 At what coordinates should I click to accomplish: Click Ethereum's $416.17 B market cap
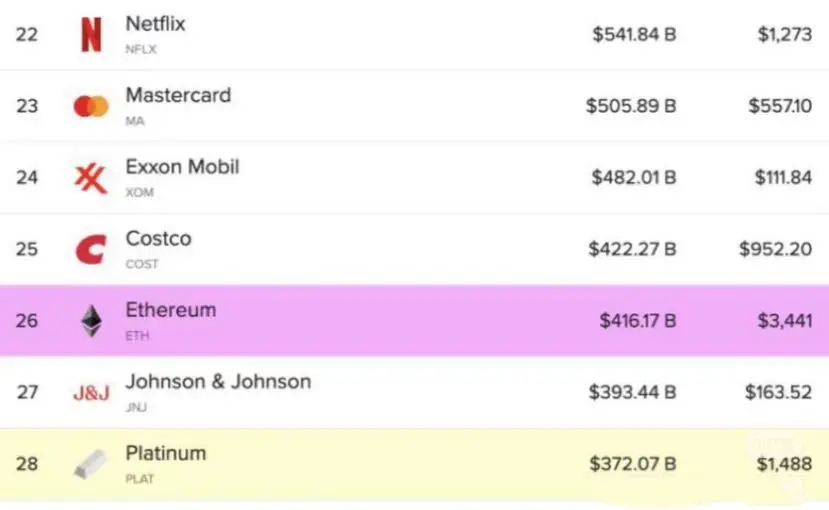638,321
